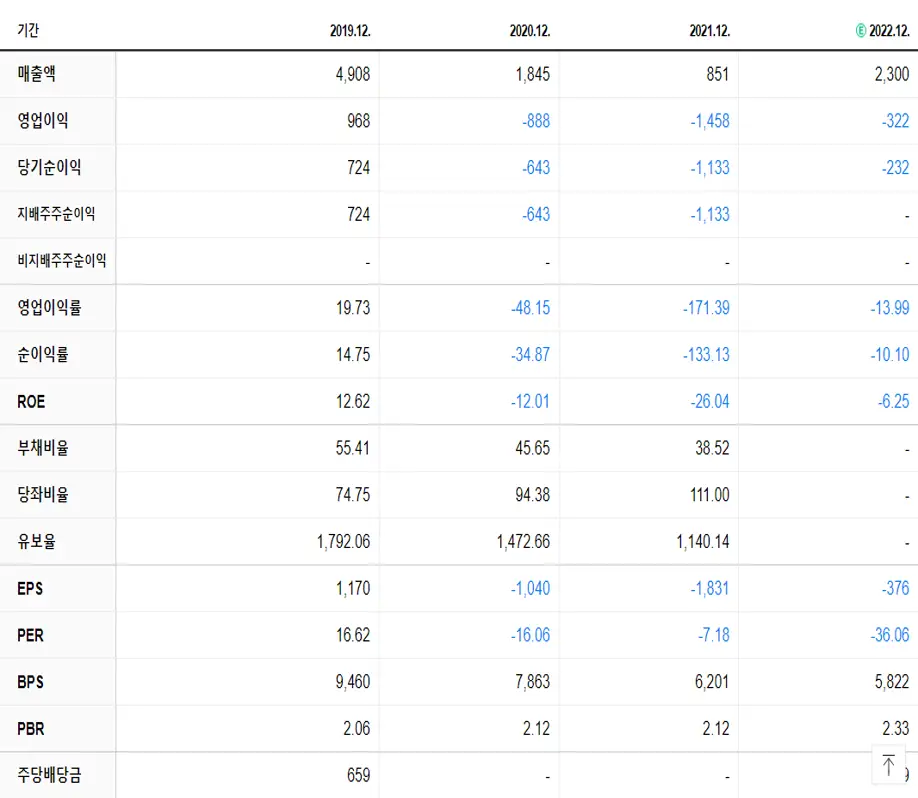Click the 1,845 revenue value
The image size is (918, 798).
click(x=533, y=74)
